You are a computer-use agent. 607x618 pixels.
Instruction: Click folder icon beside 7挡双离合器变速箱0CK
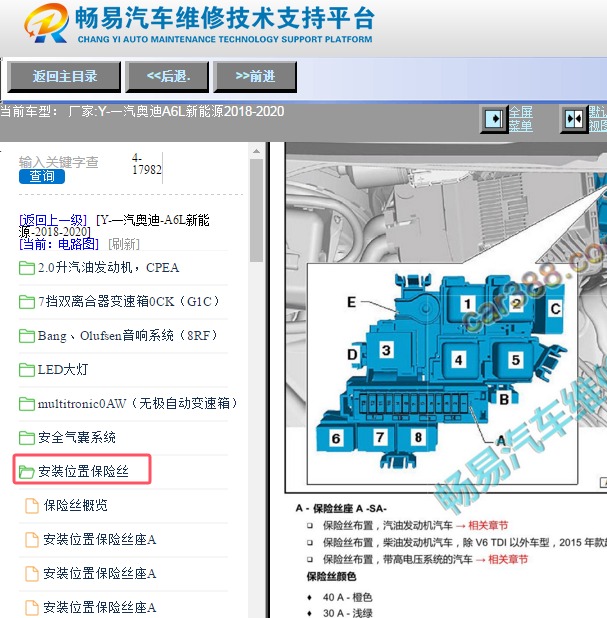click(27, 302)
